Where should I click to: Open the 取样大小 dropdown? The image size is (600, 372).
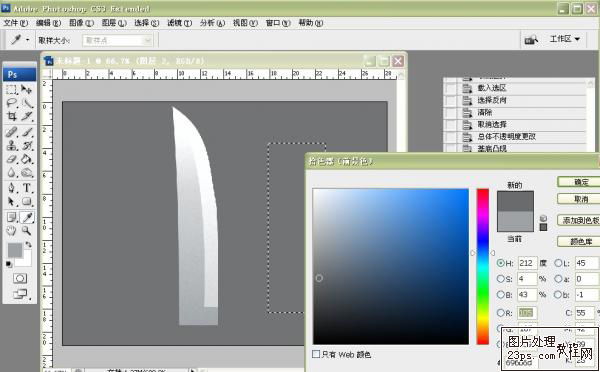click(x=117, y=40)
